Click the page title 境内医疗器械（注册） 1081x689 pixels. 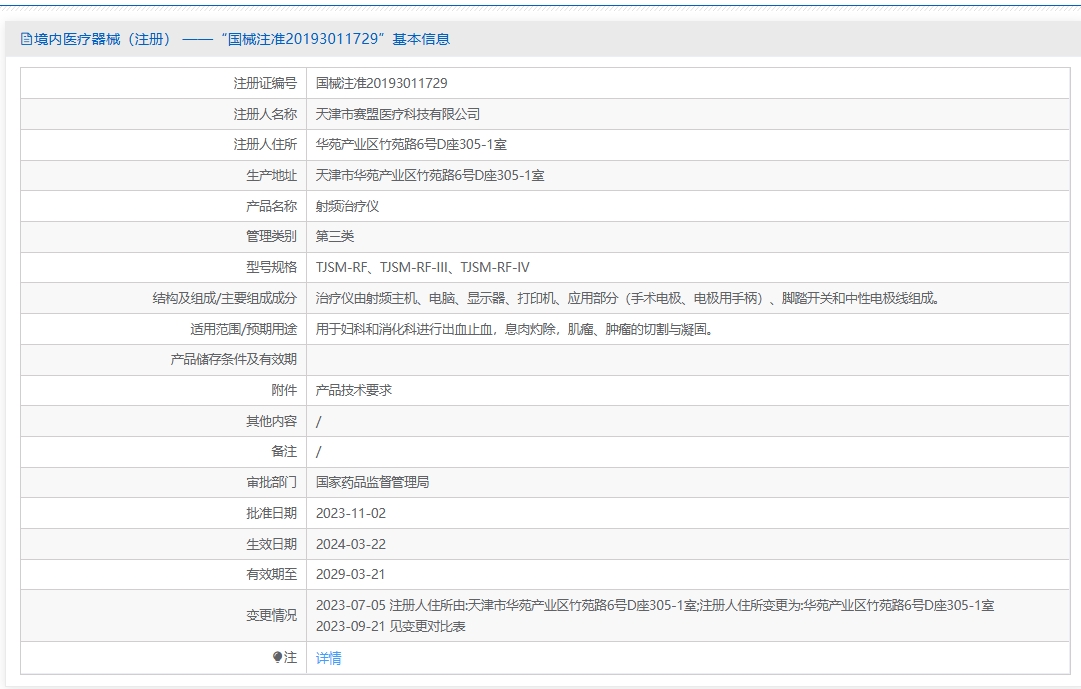click(x=102, y=39)
